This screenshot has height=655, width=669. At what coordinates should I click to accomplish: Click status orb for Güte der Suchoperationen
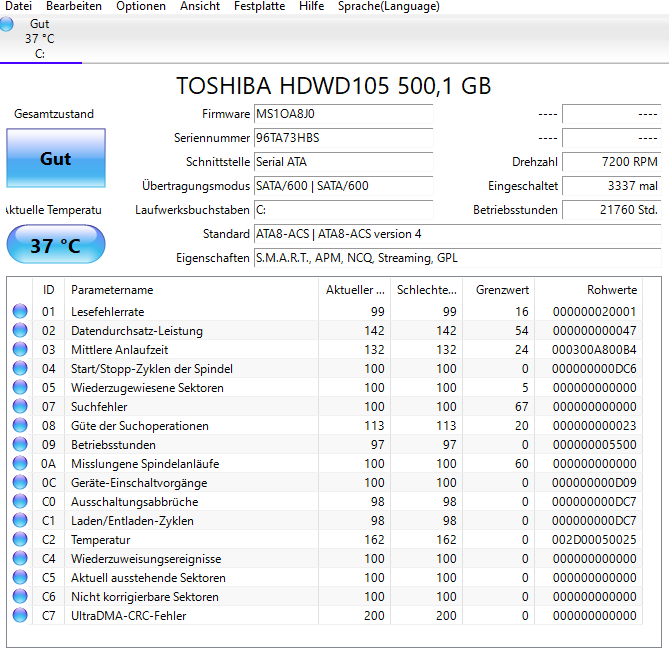coord(20,425)
